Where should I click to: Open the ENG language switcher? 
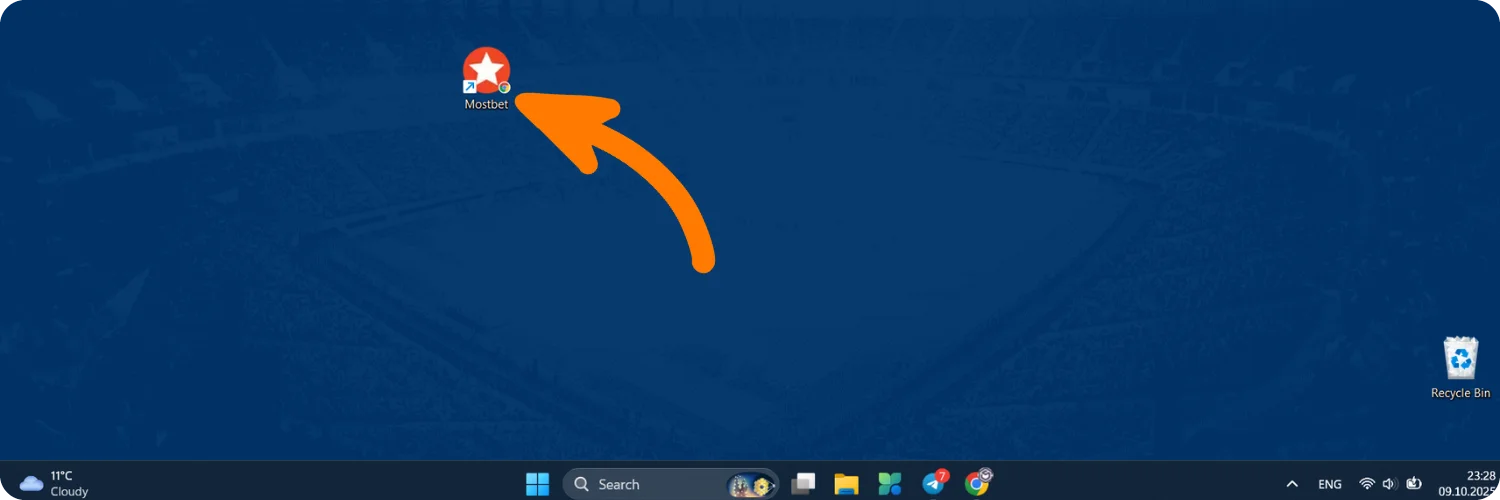[1330, 484]
